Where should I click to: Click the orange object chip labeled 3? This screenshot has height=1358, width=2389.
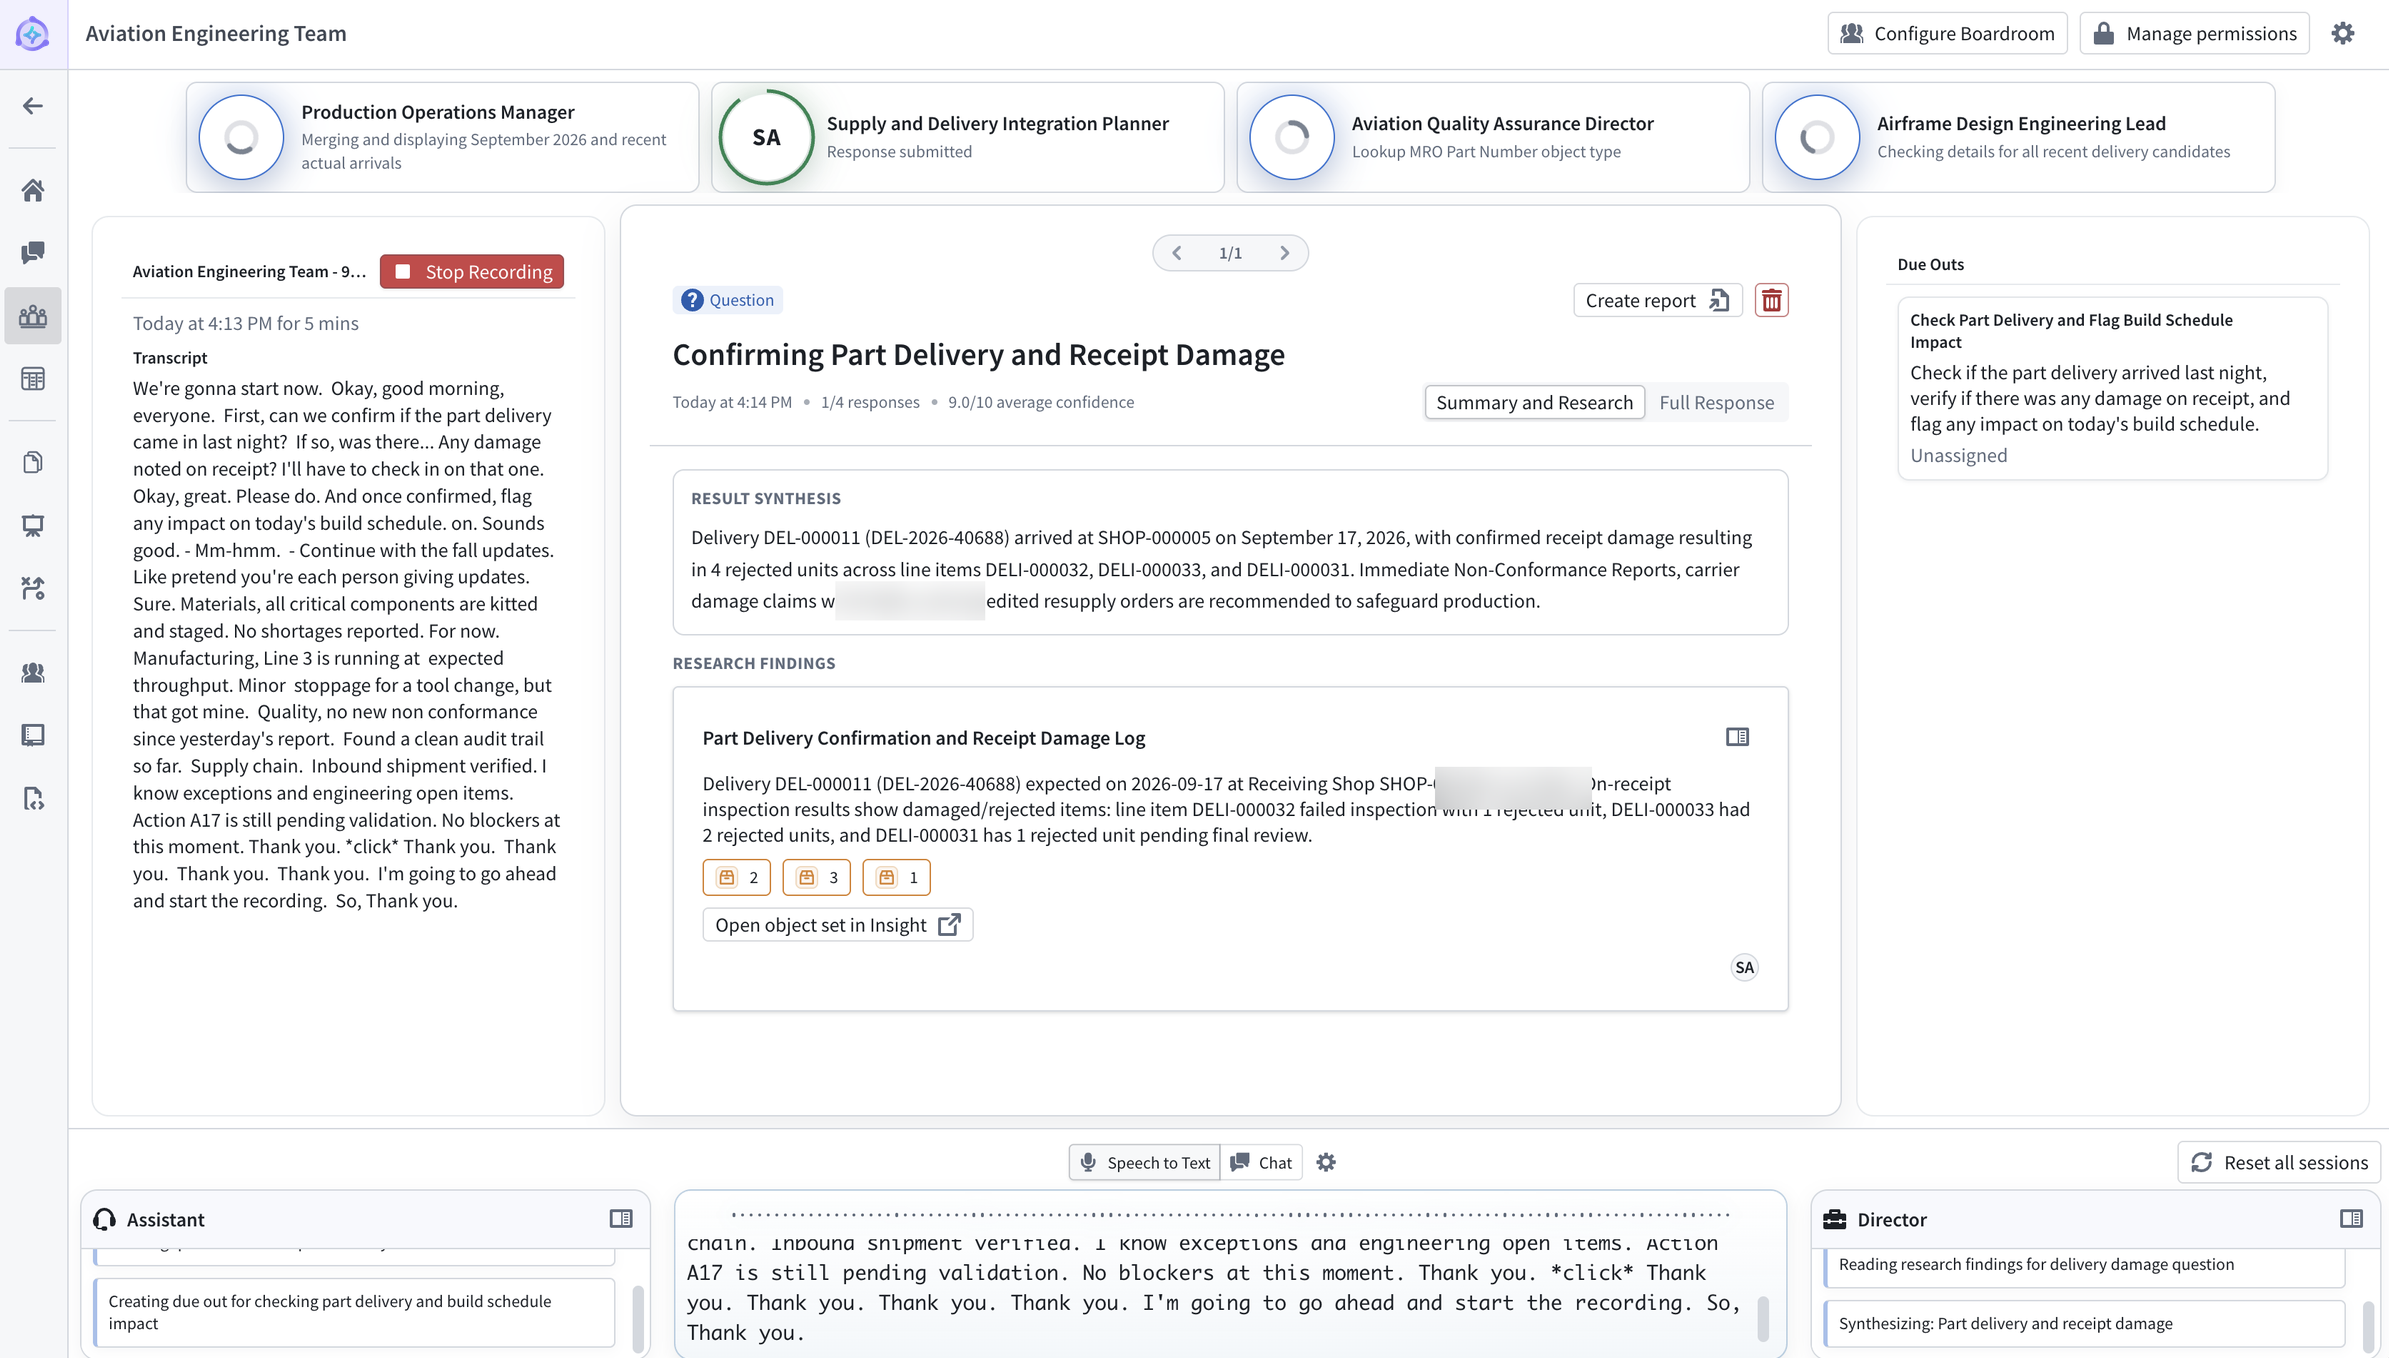click(816, 877)
